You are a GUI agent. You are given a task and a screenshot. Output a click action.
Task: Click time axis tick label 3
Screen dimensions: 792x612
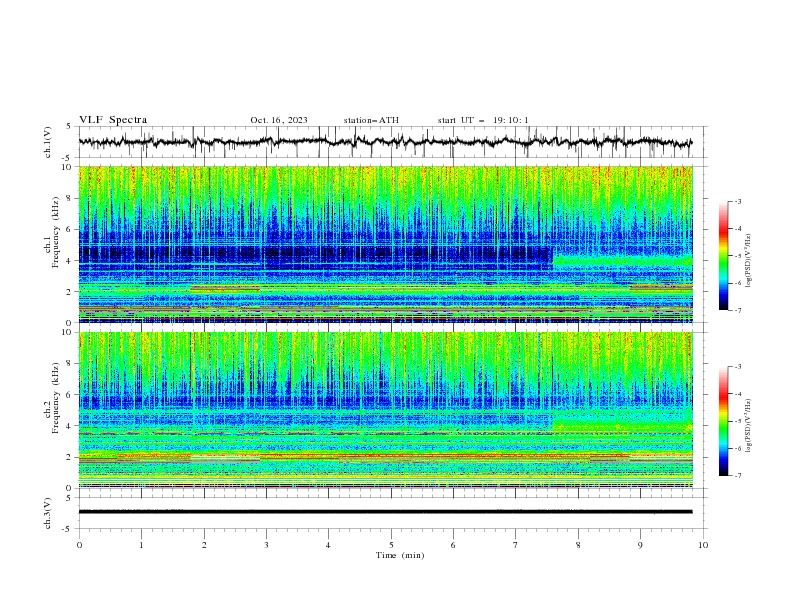pyautogui.click(x=266, y=545)
